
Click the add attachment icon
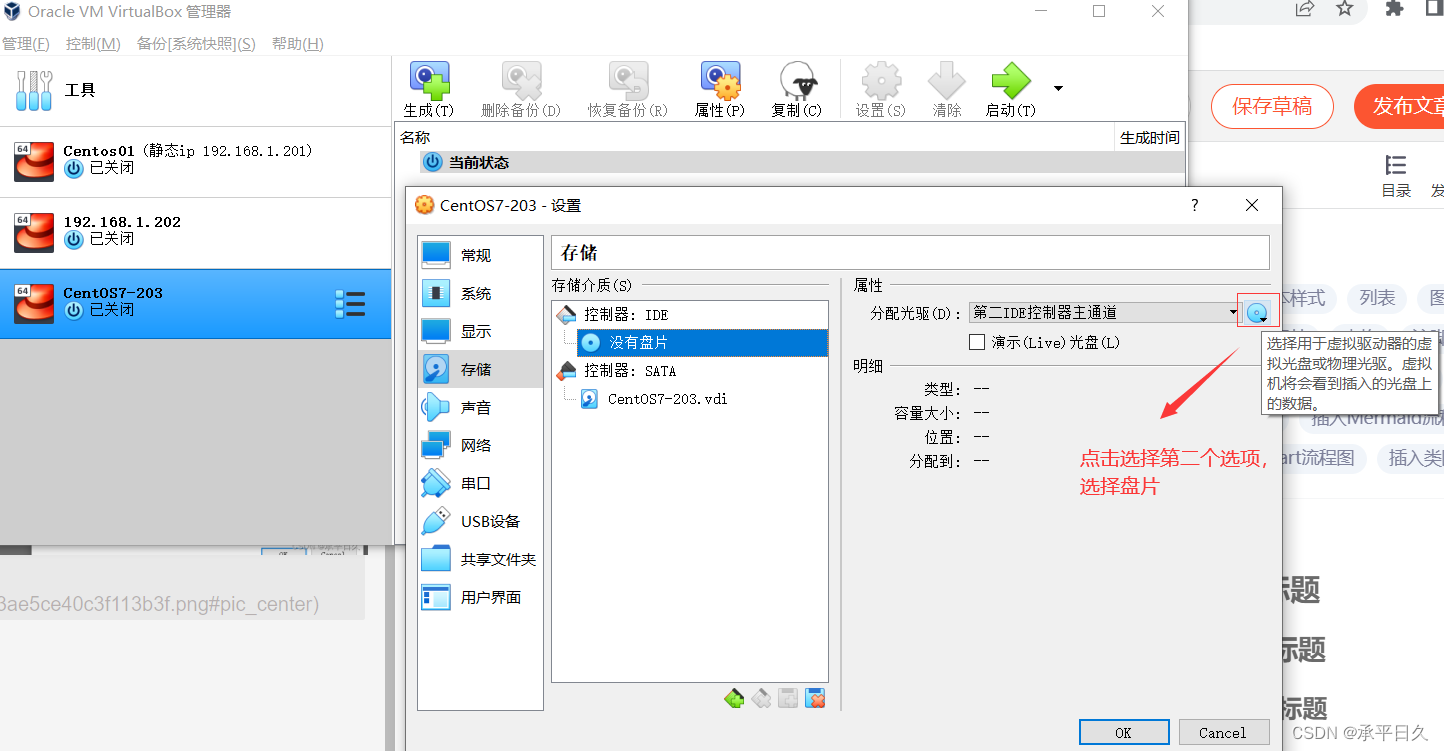tap(788, 698)
